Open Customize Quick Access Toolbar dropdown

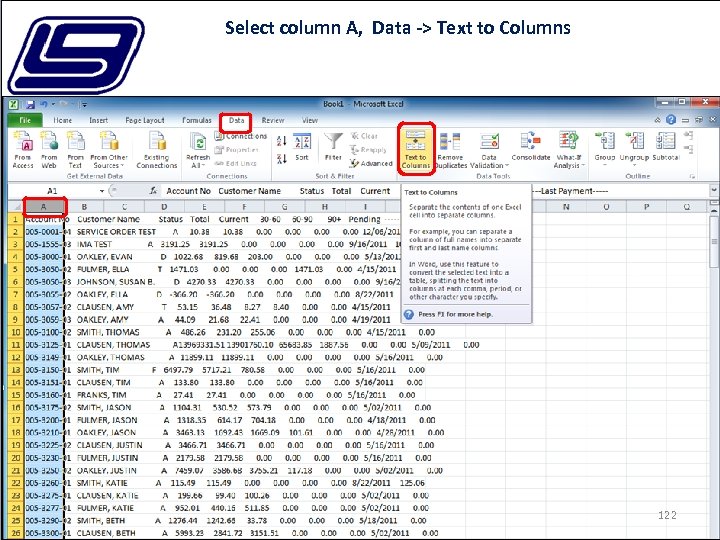point(84,105)
